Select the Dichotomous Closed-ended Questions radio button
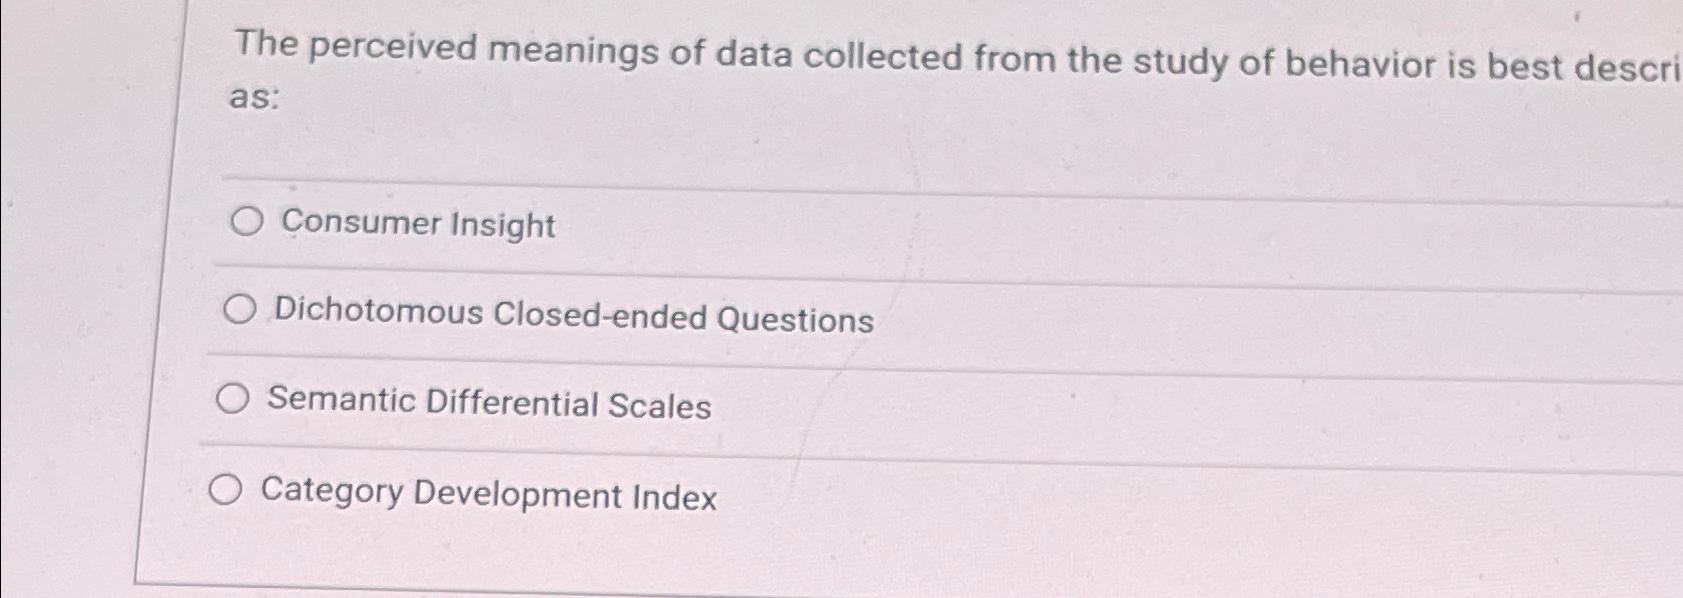This screenshot has width=1683, height=598. pos(239,311)
